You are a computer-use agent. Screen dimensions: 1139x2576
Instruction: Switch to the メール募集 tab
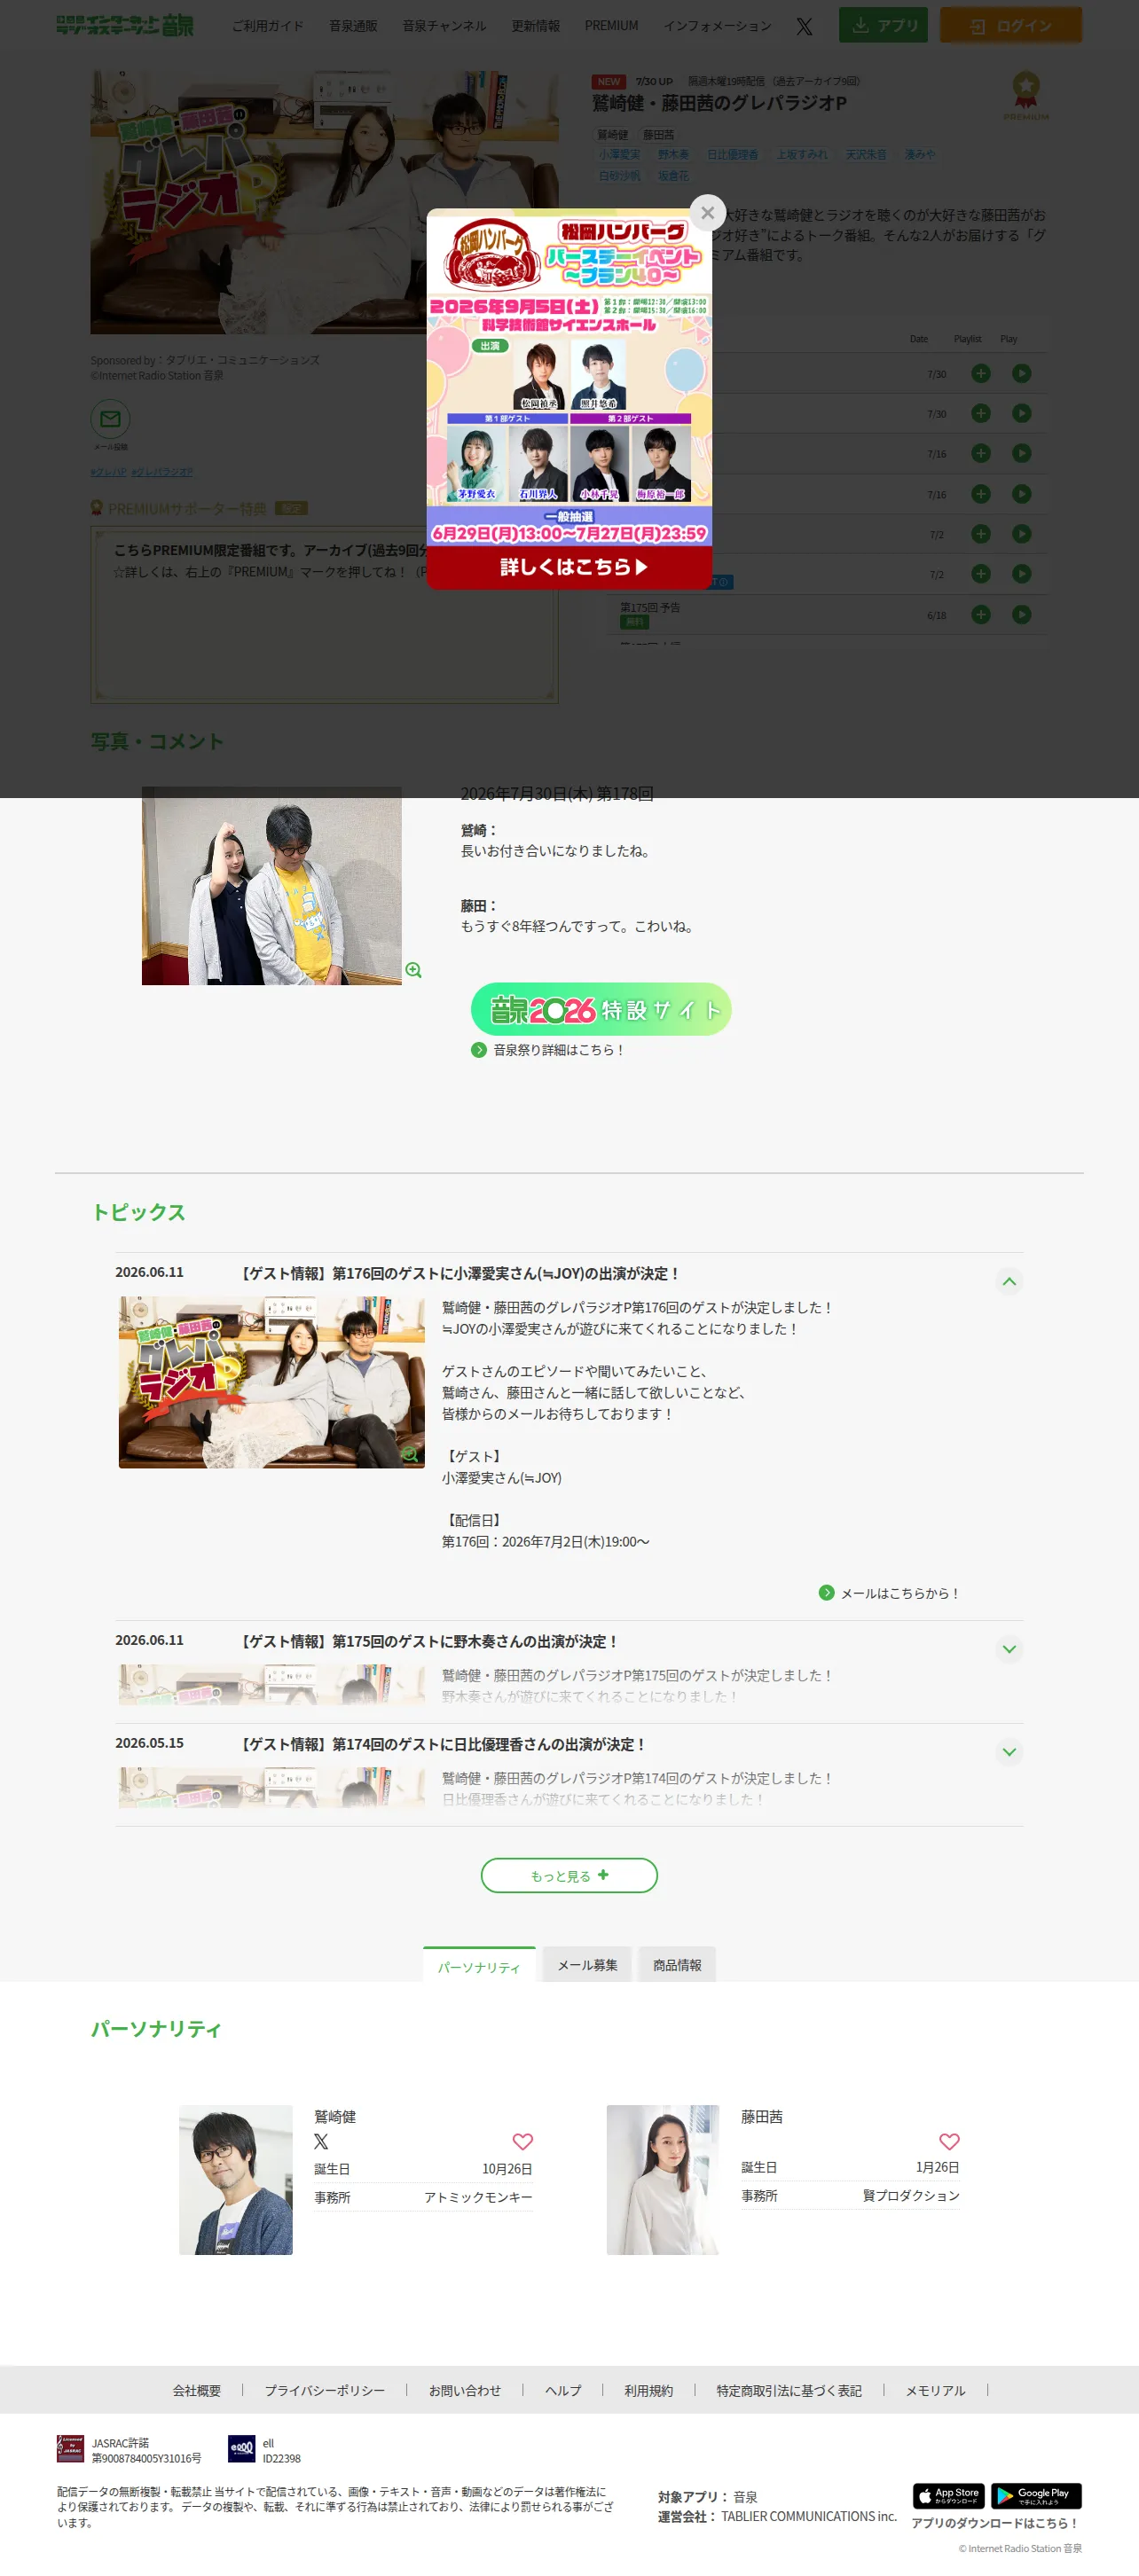click(x=587, y=1965)
